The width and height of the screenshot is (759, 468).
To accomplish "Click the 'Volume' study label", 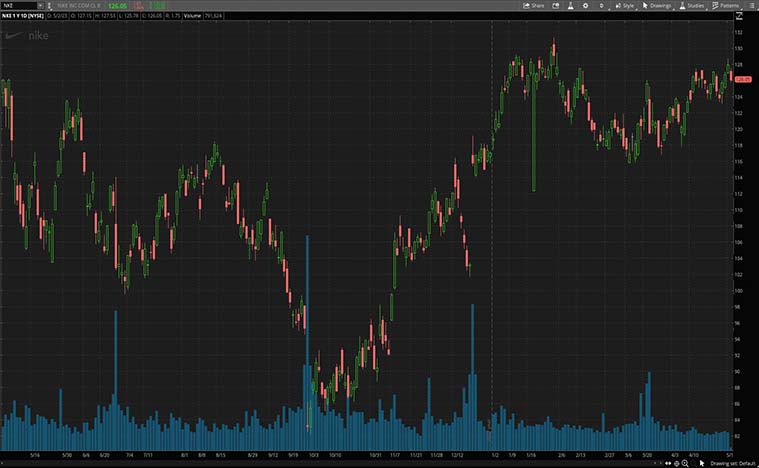I will click(192, 15).
